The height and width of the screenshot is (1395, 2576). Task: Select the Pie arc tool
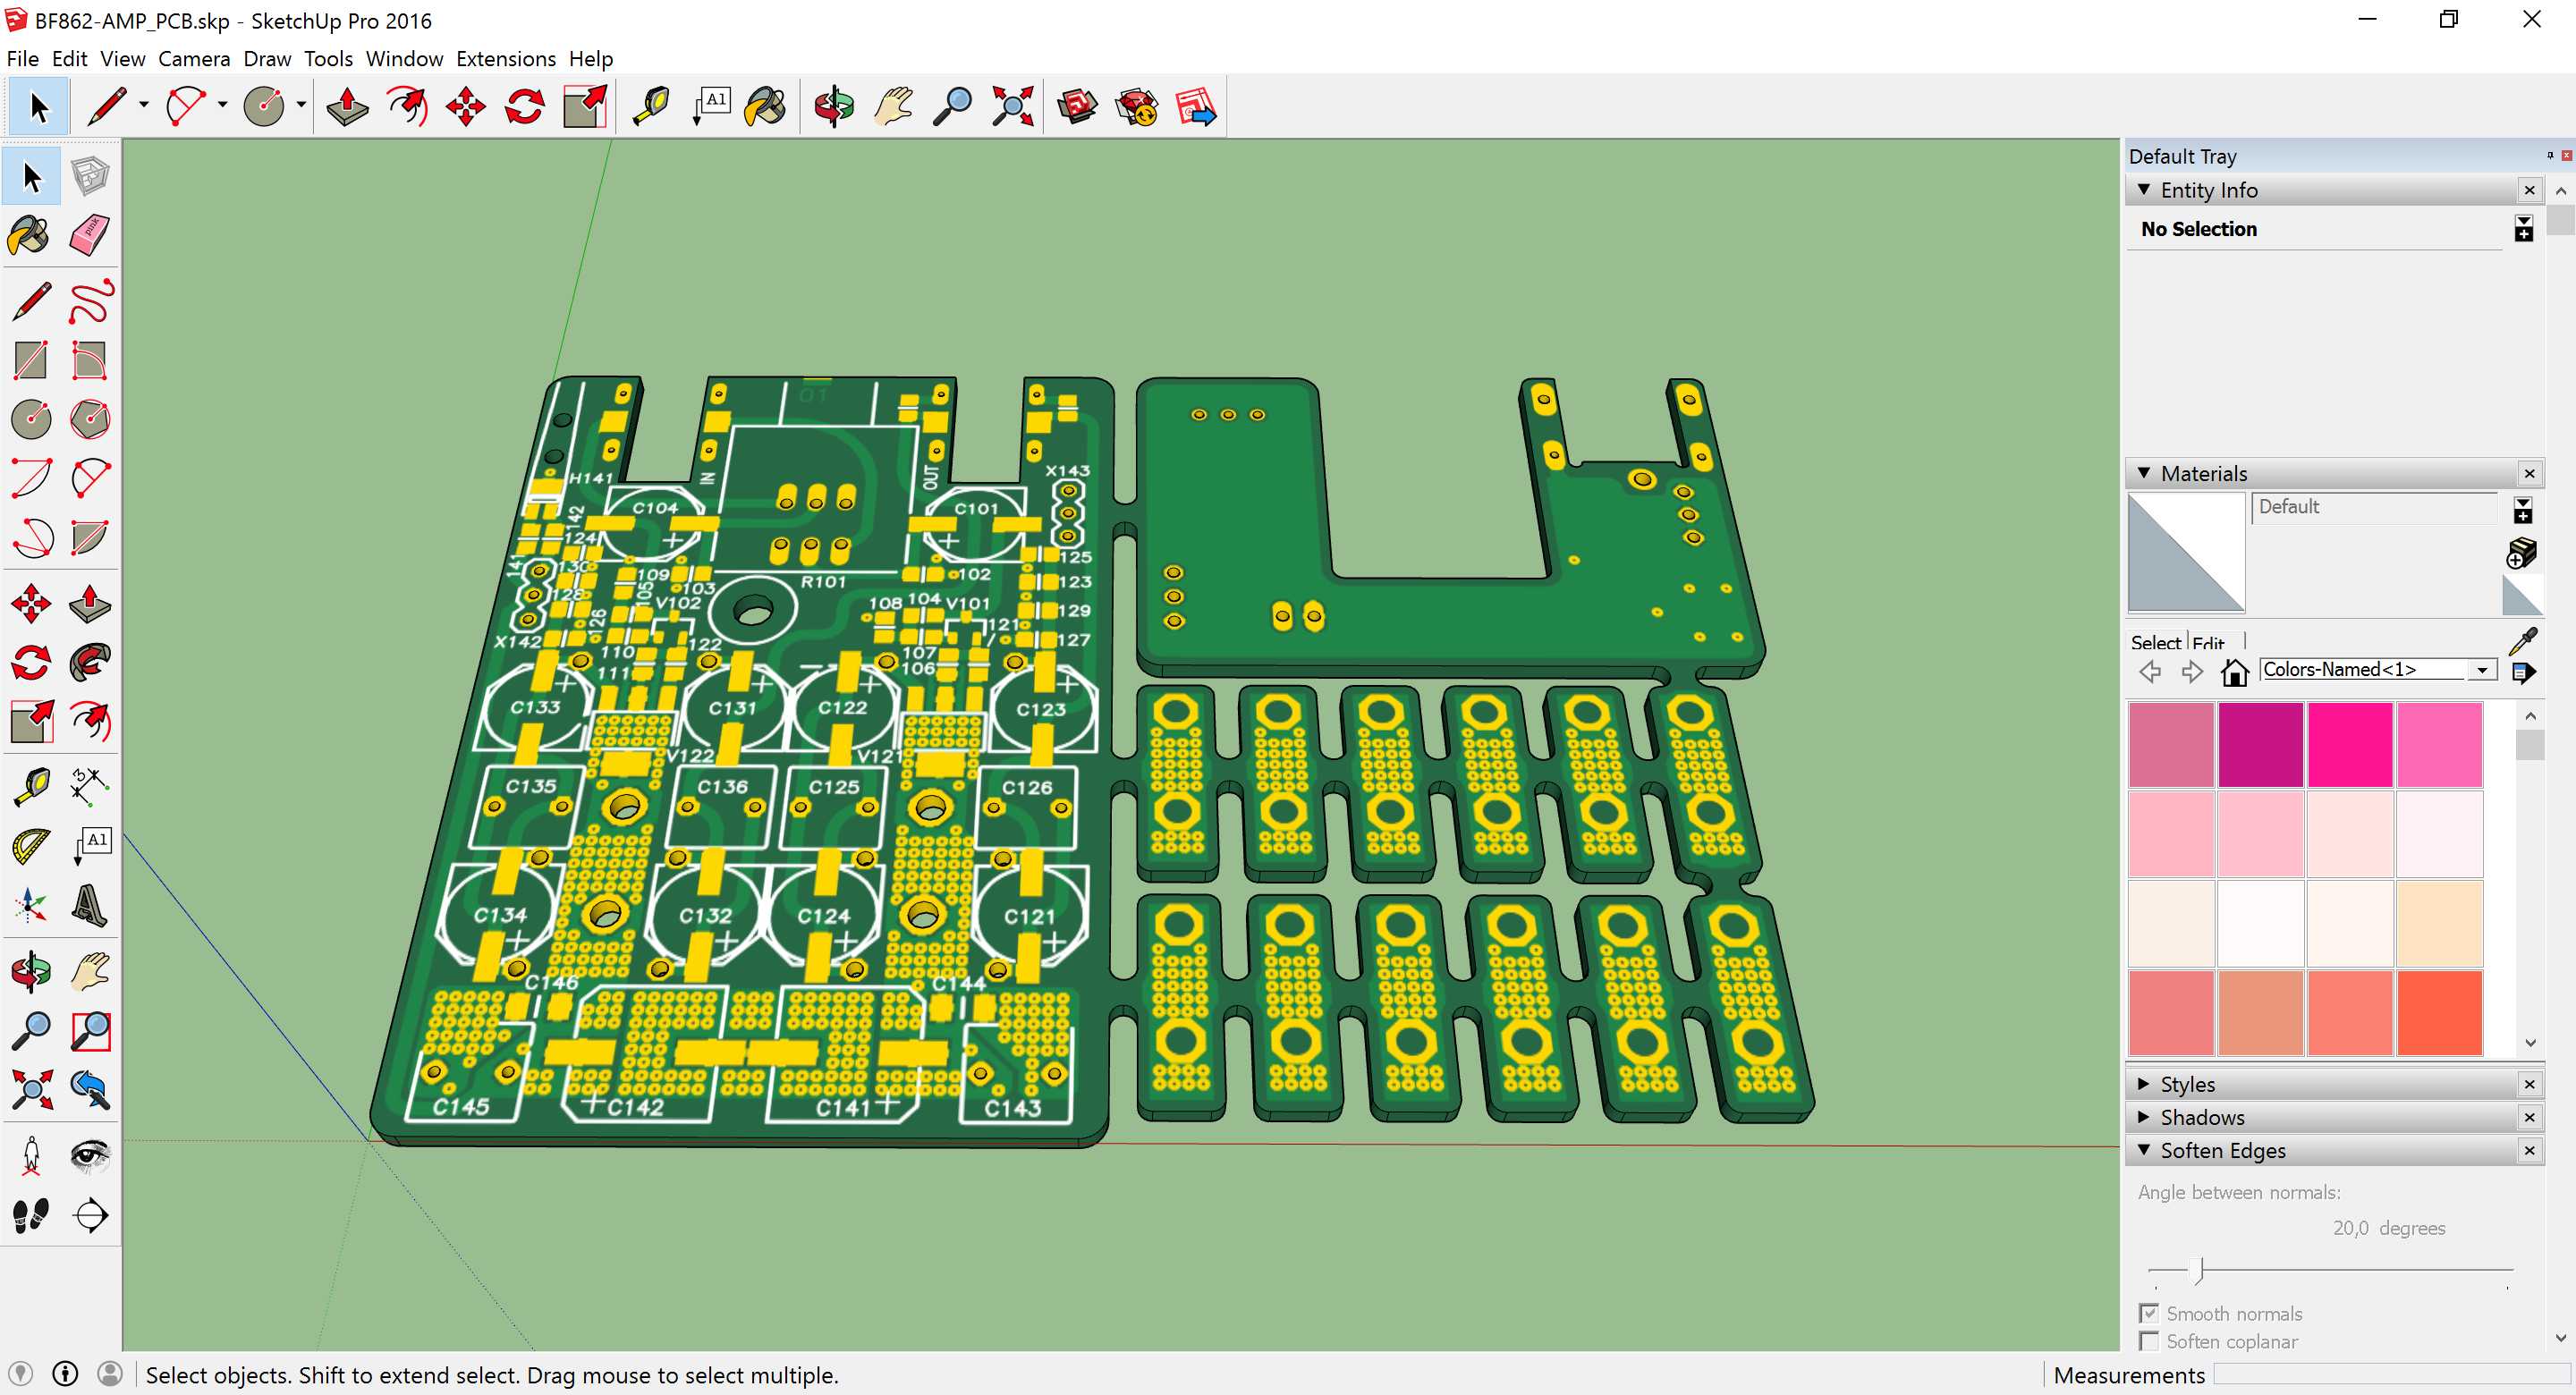[x=90, y=537]
